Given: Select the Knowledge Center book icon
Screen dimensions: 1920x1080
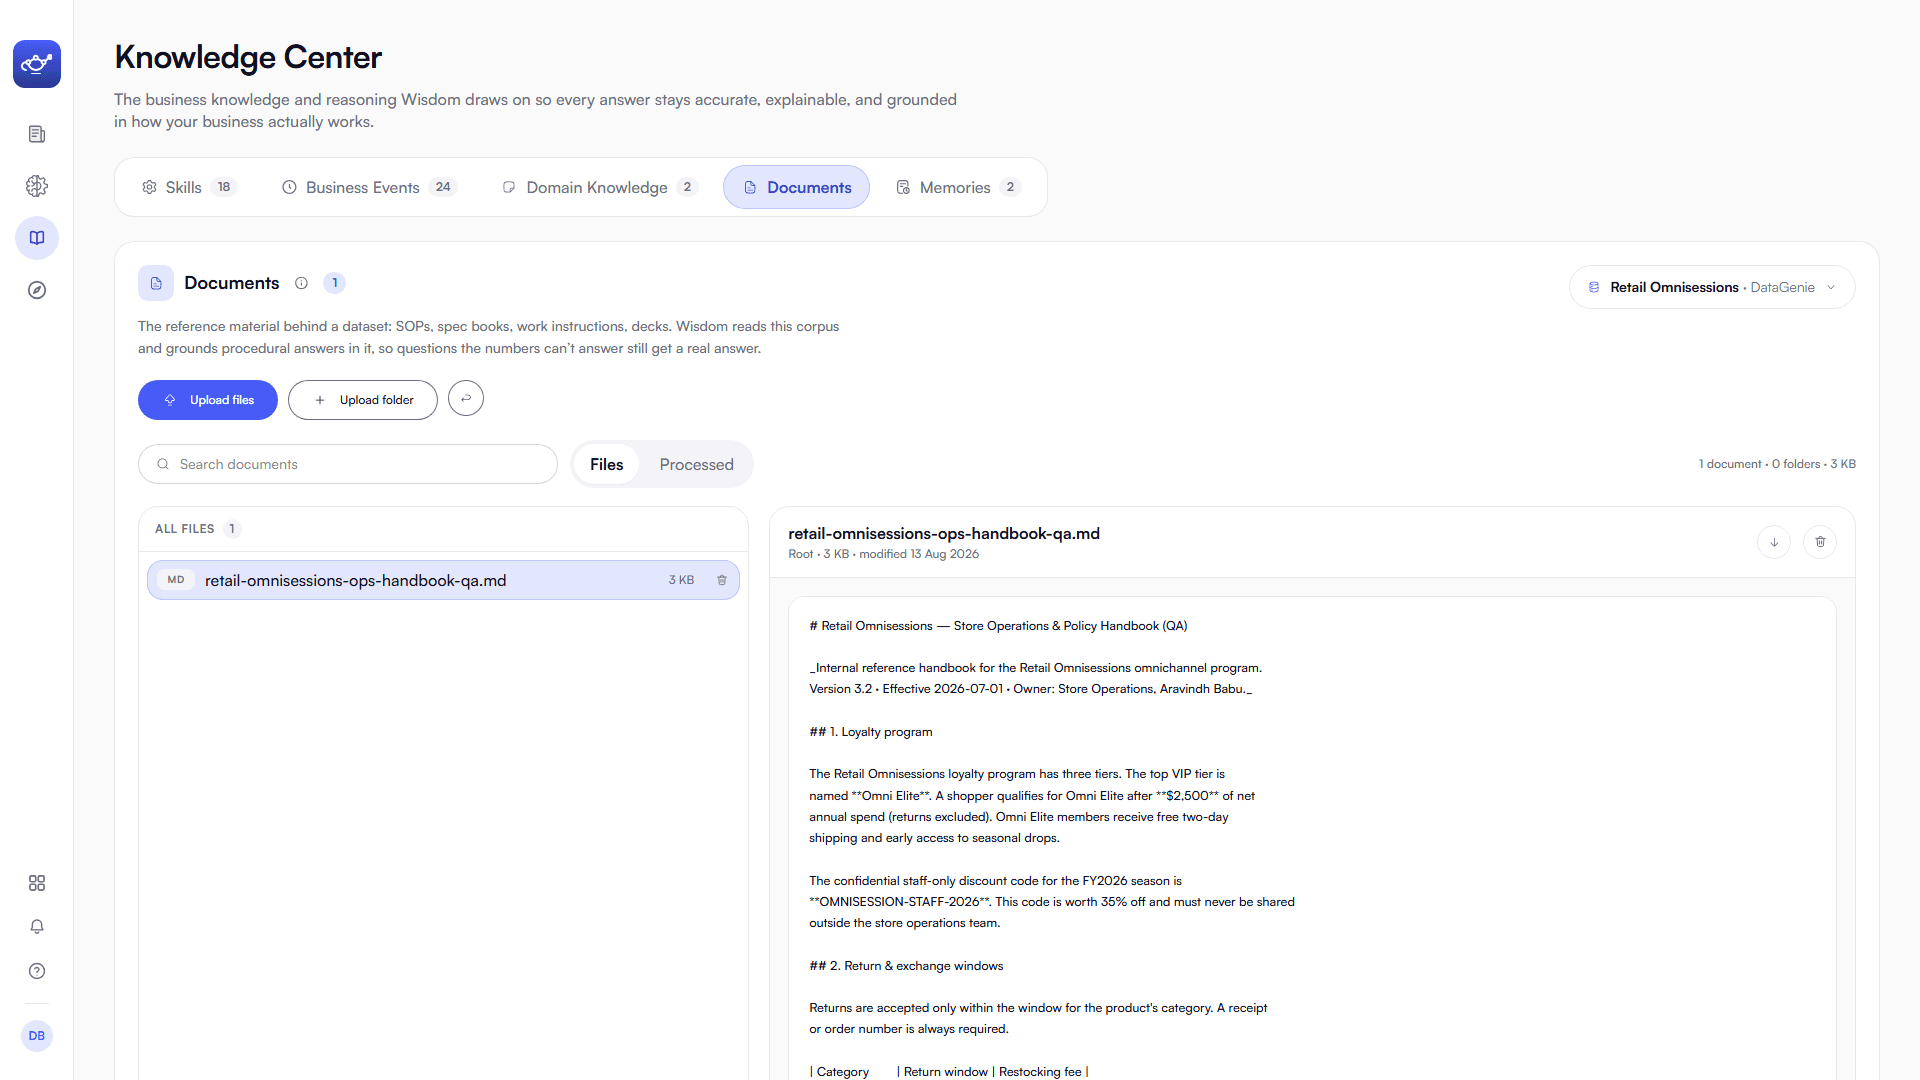Looking at the screenshot, I should [x=37, y=238].
